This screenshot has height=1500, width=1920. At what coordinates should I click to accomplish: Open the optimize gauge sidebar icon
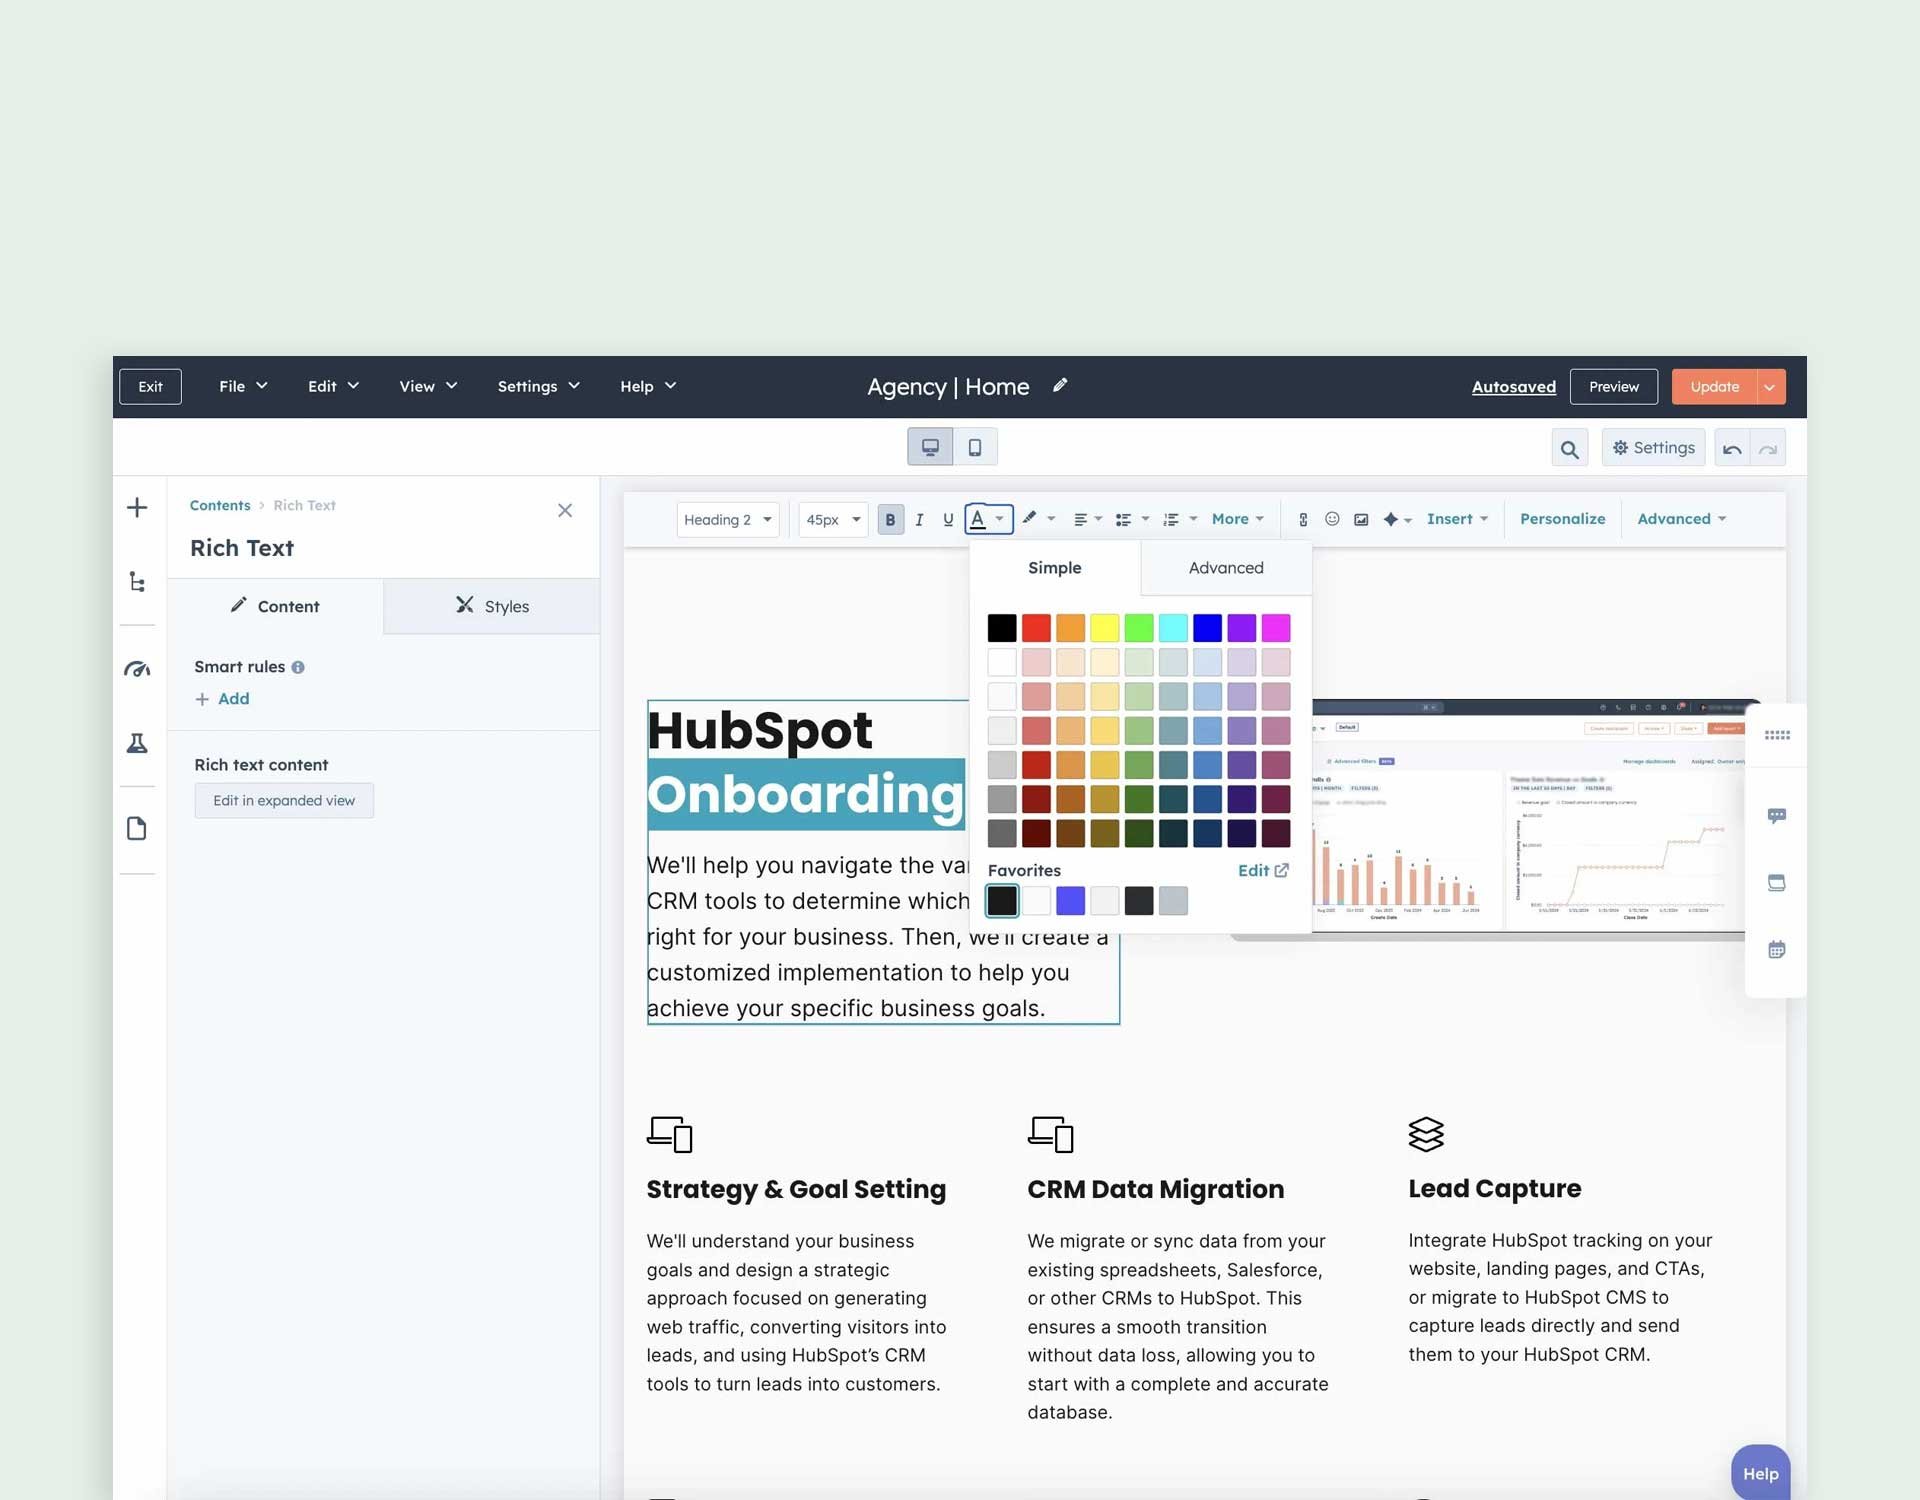coord(137,669)
